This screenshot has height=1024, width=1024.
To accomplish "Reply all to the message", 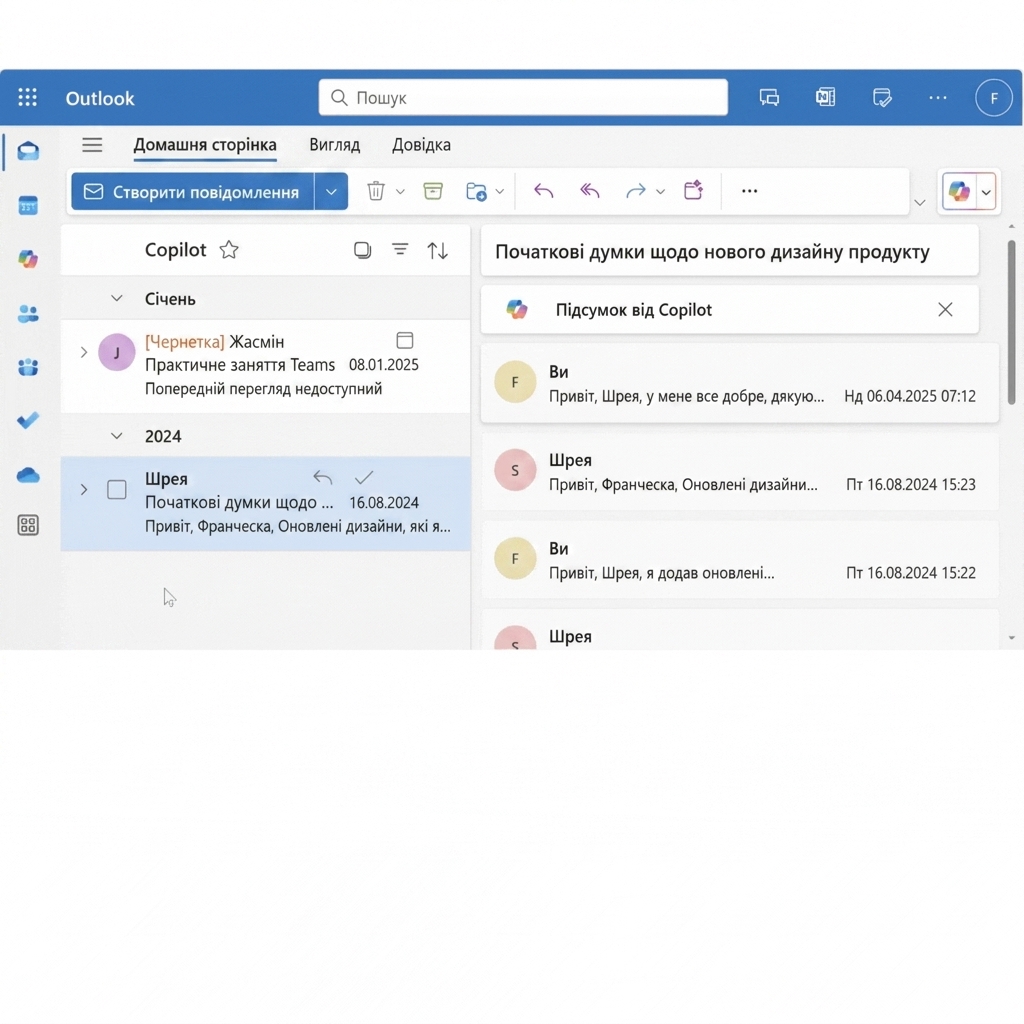I will (x=590, y=191).
